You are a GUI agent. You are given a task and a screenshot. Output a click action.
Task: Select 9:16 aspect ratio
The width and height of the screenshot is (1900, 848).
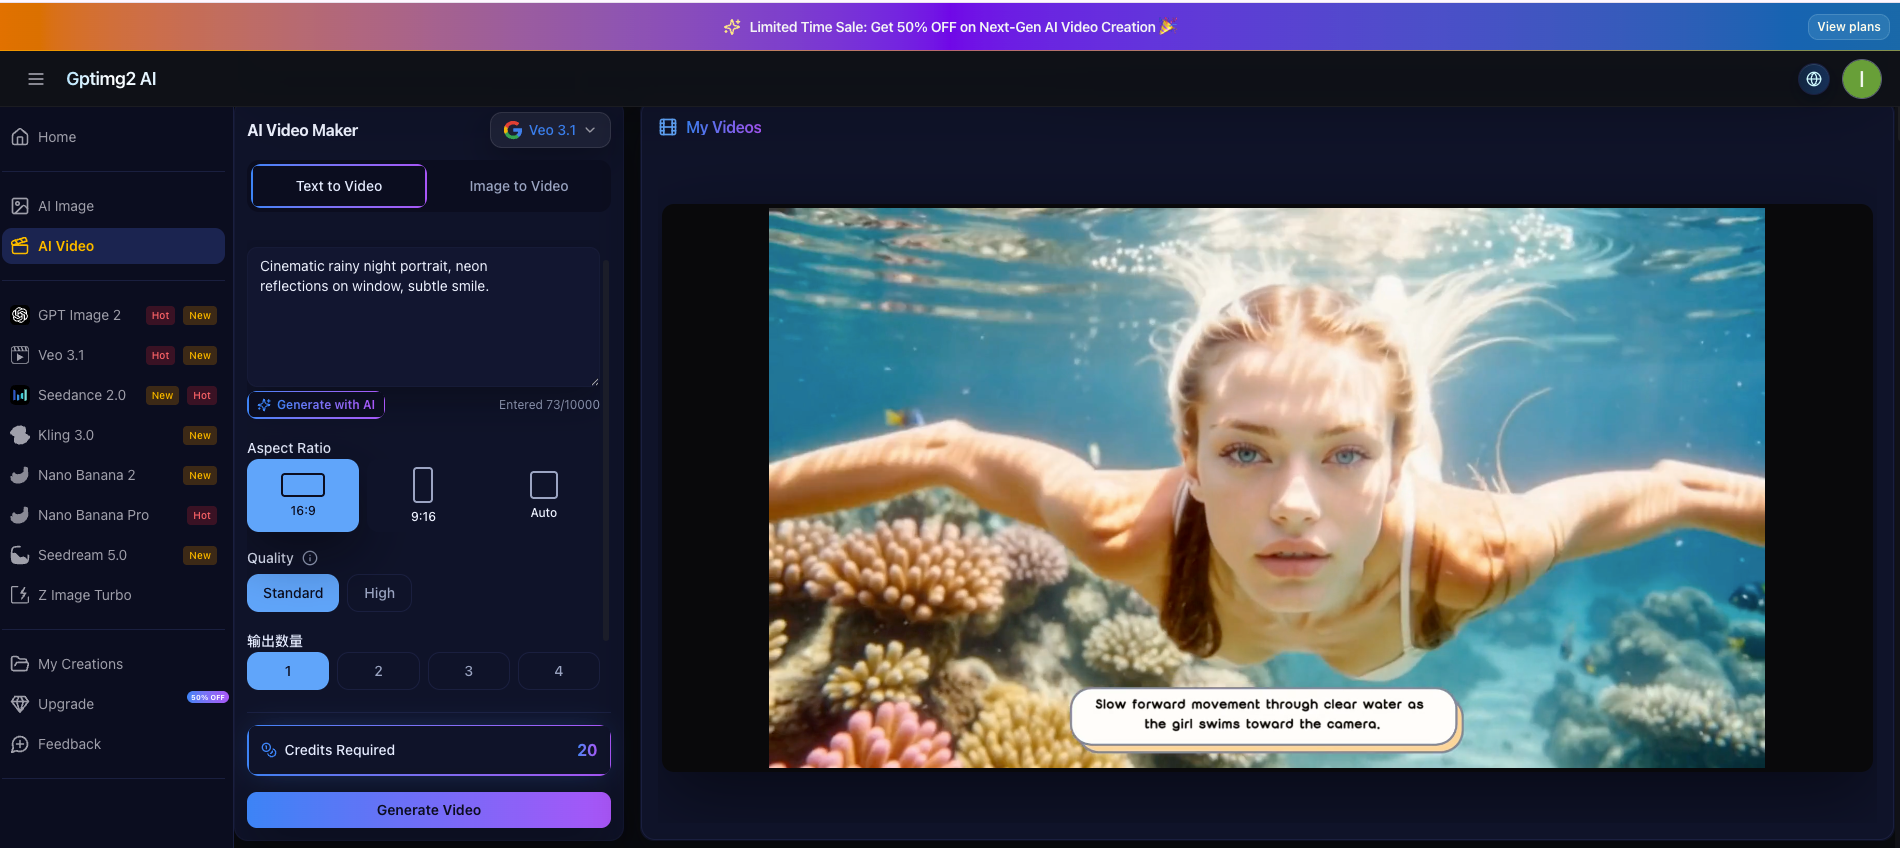tap(423, 495)
